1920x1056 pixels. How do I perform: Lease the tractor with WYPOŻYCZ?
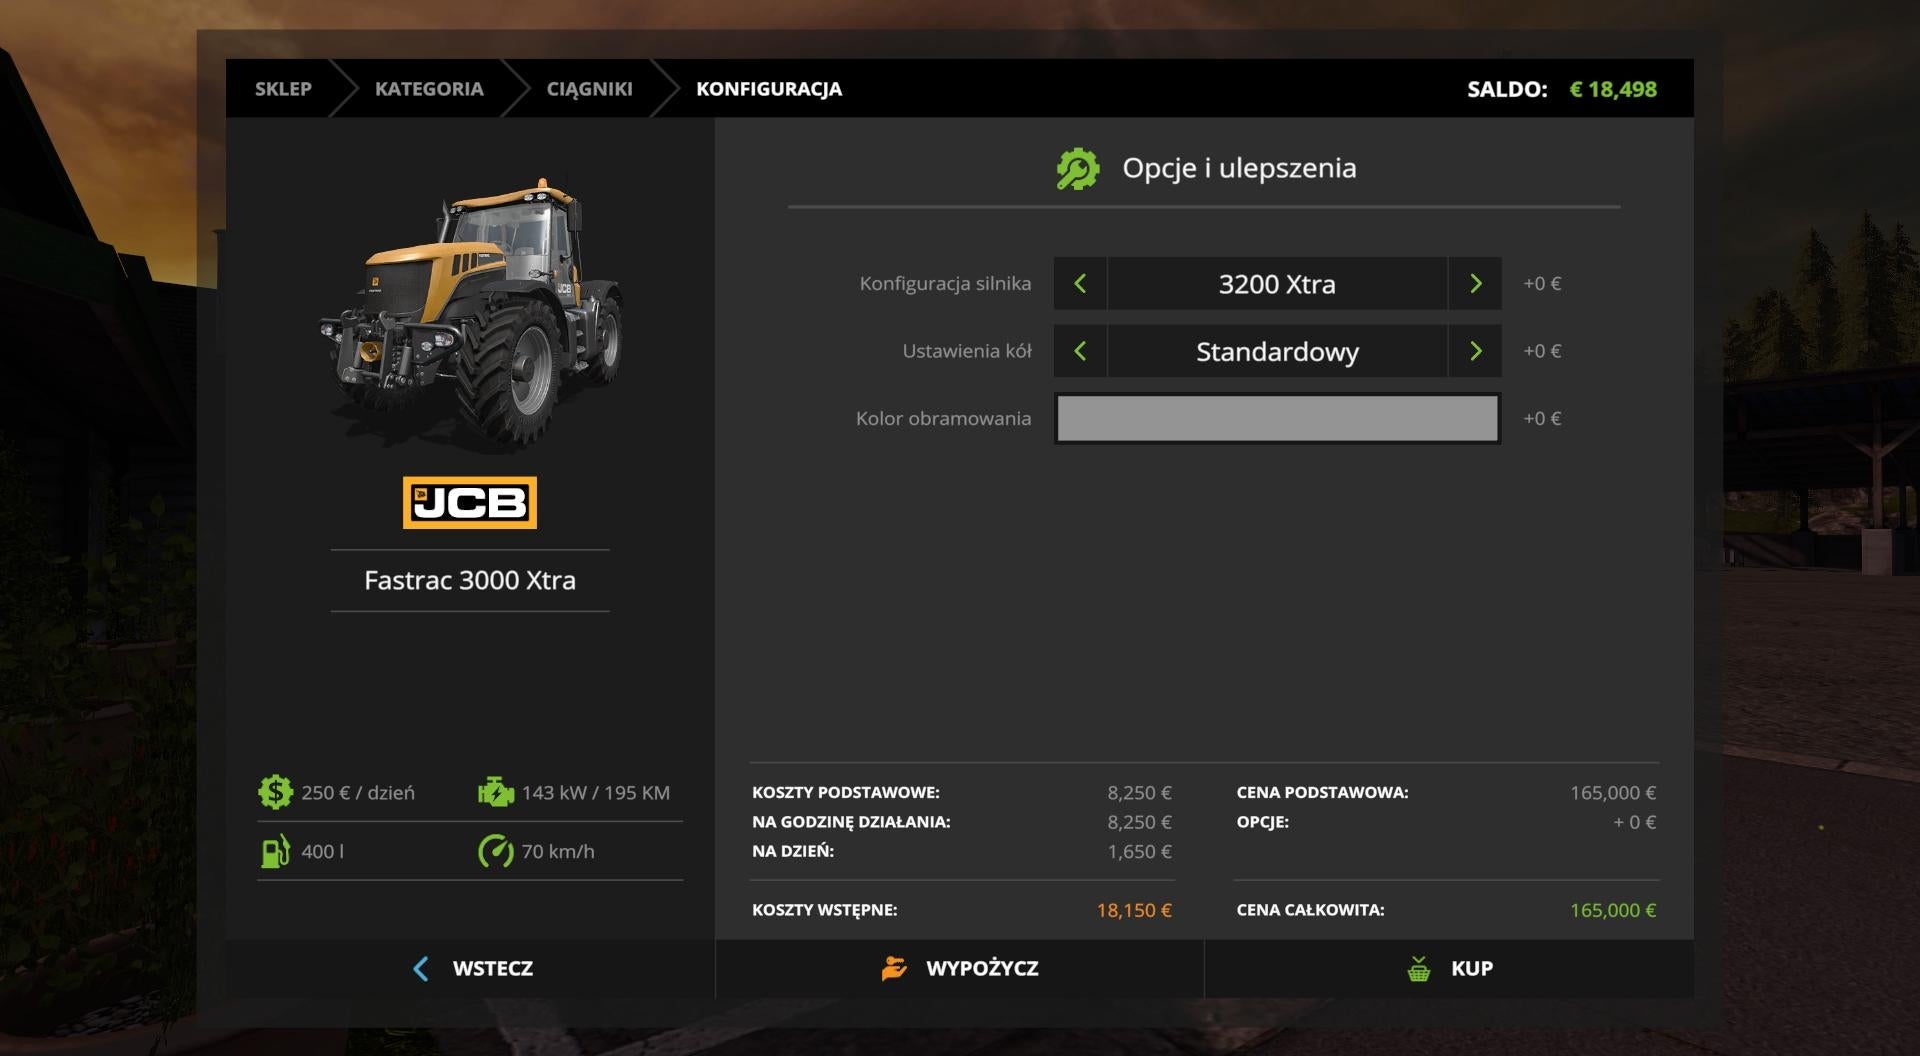960,968
